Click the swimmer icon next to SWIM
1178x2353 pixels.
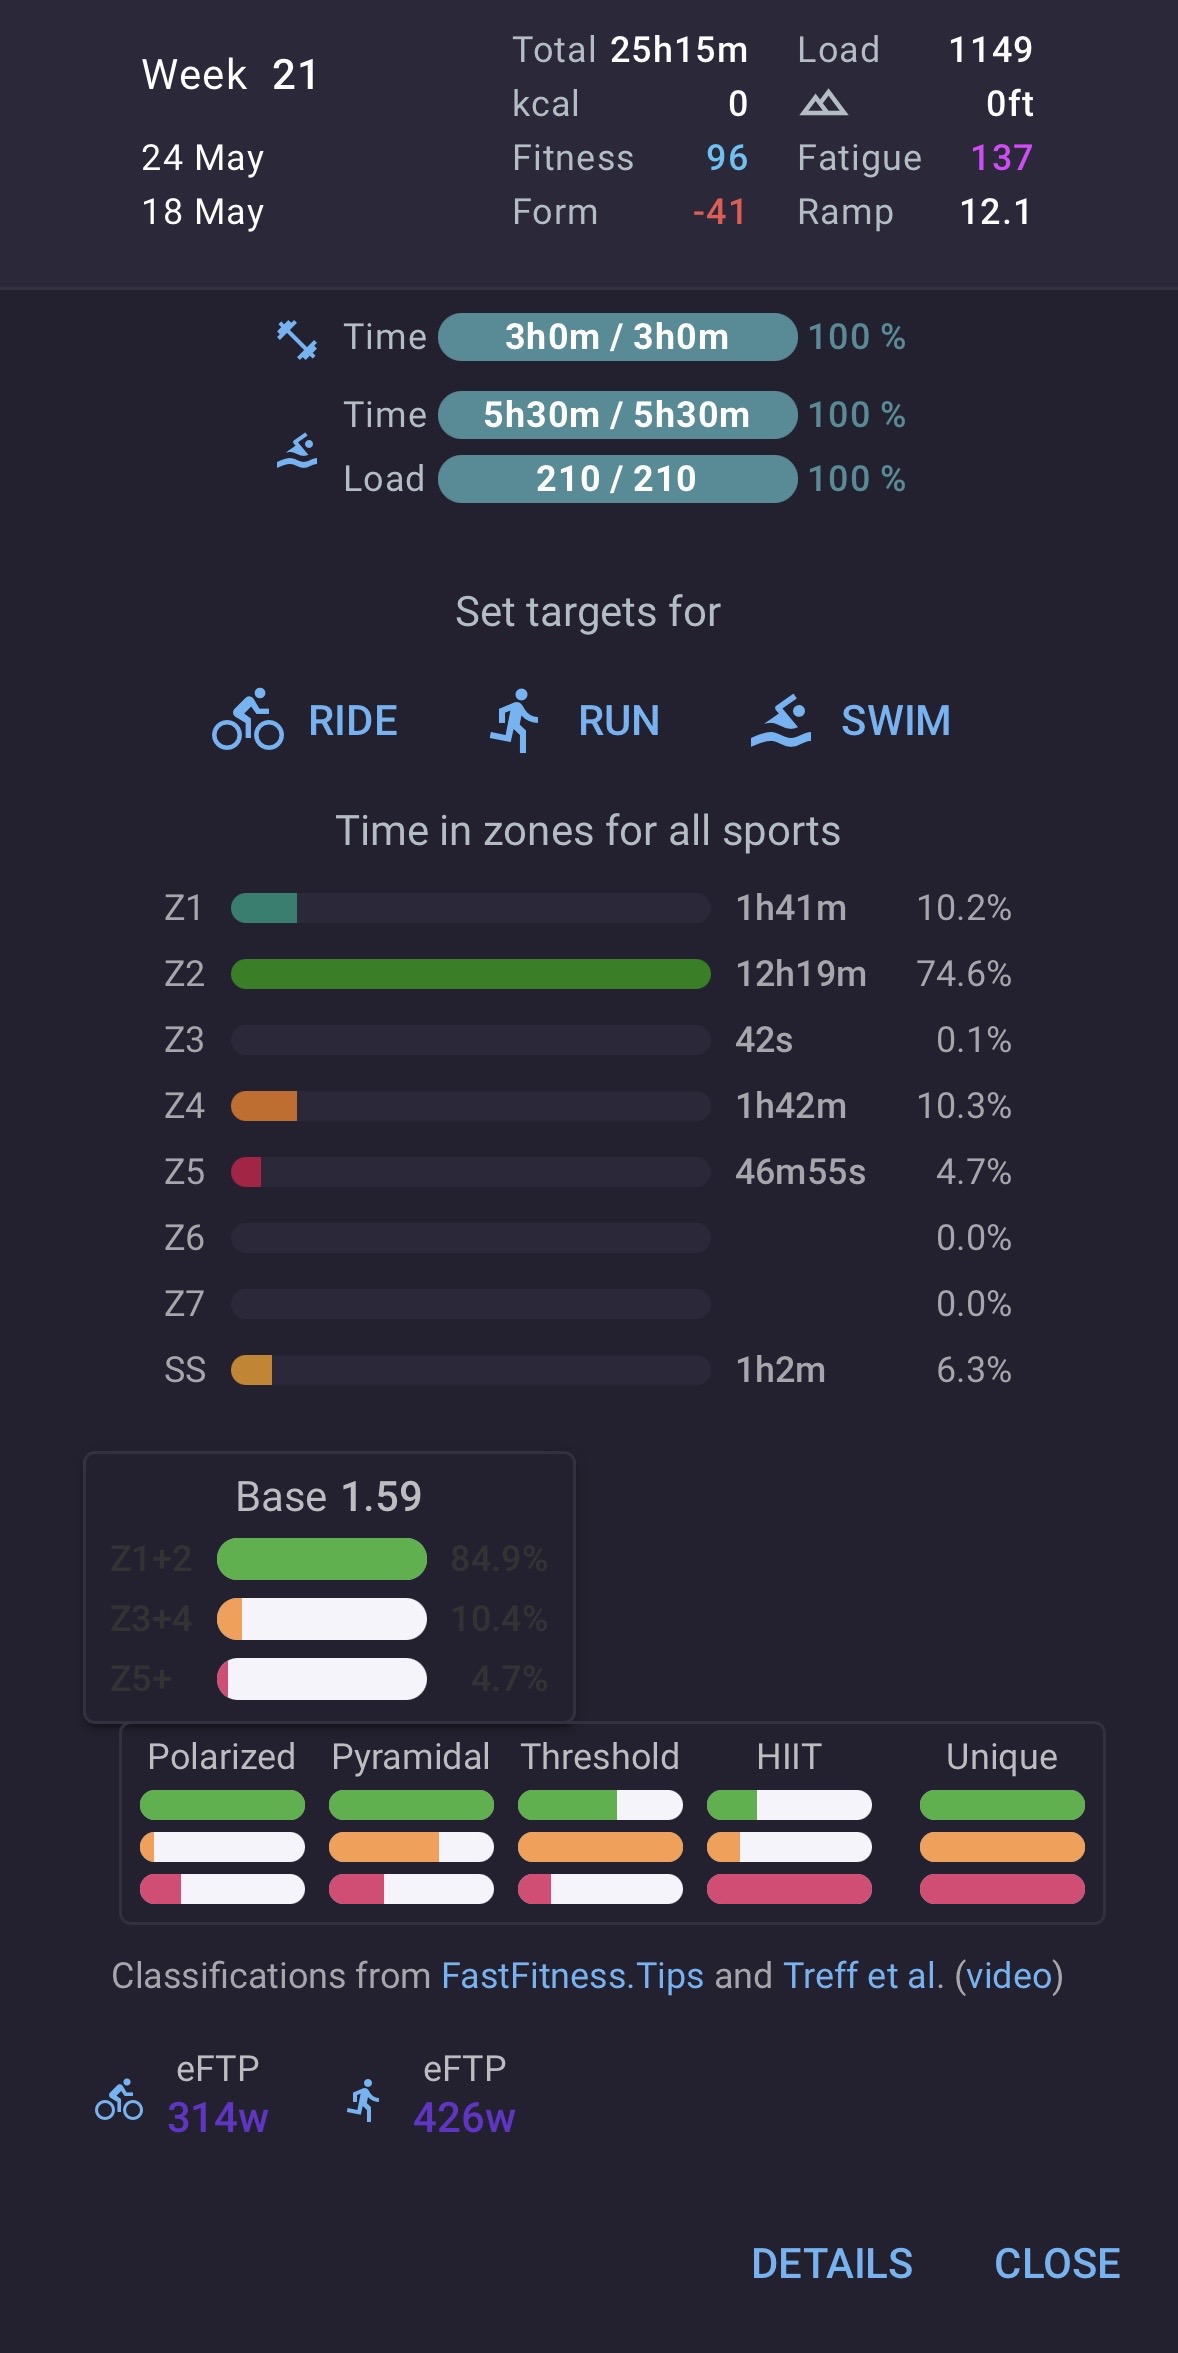[781, 721]
